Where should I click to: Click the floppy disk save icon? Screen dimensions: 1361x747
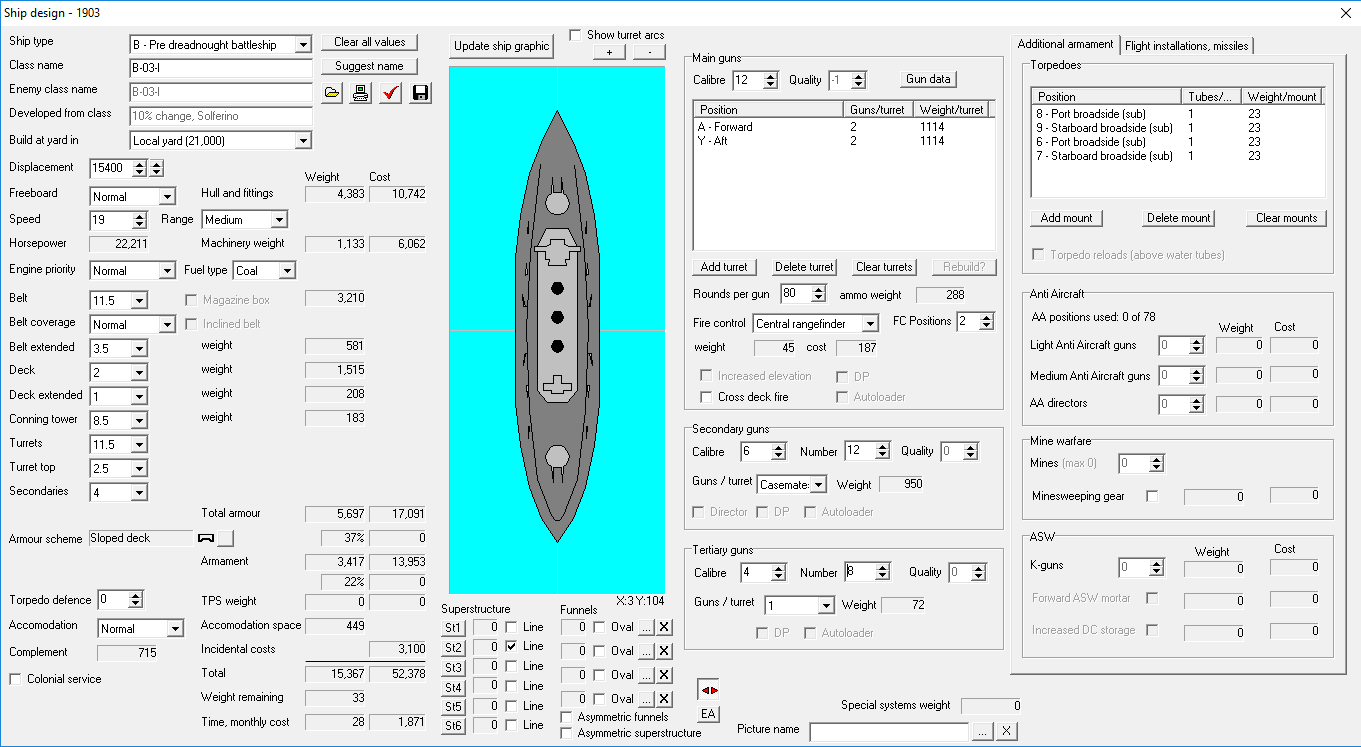point(420,93)
